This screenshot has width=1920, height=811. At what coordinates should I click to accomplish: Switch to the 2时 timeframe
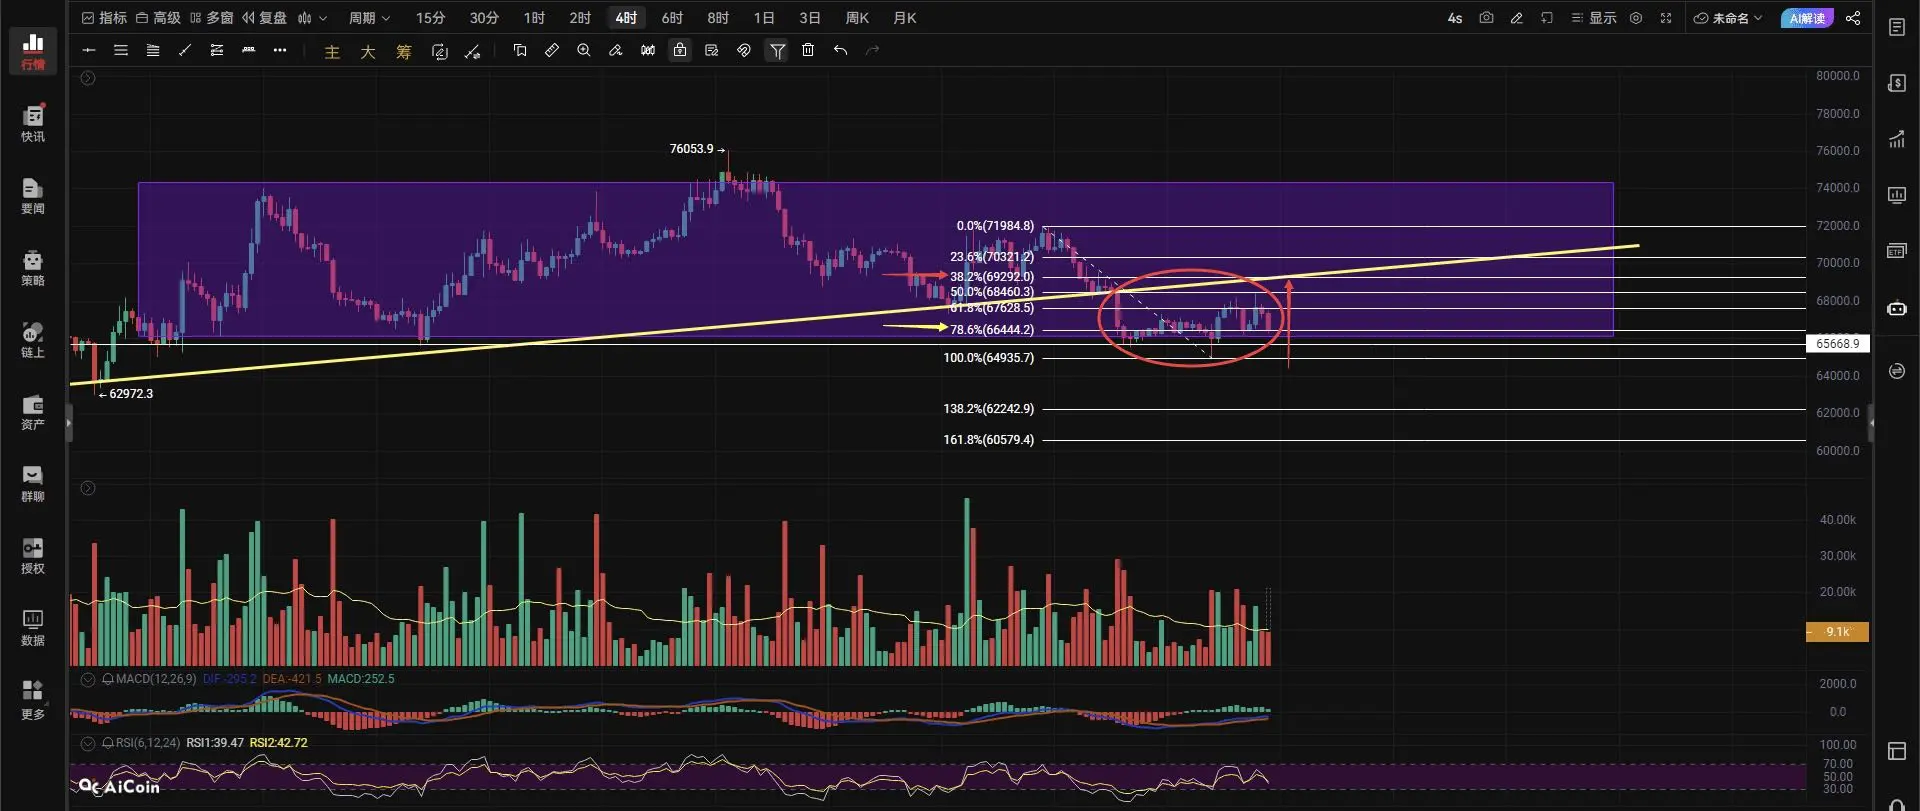[x=580, y=18]
